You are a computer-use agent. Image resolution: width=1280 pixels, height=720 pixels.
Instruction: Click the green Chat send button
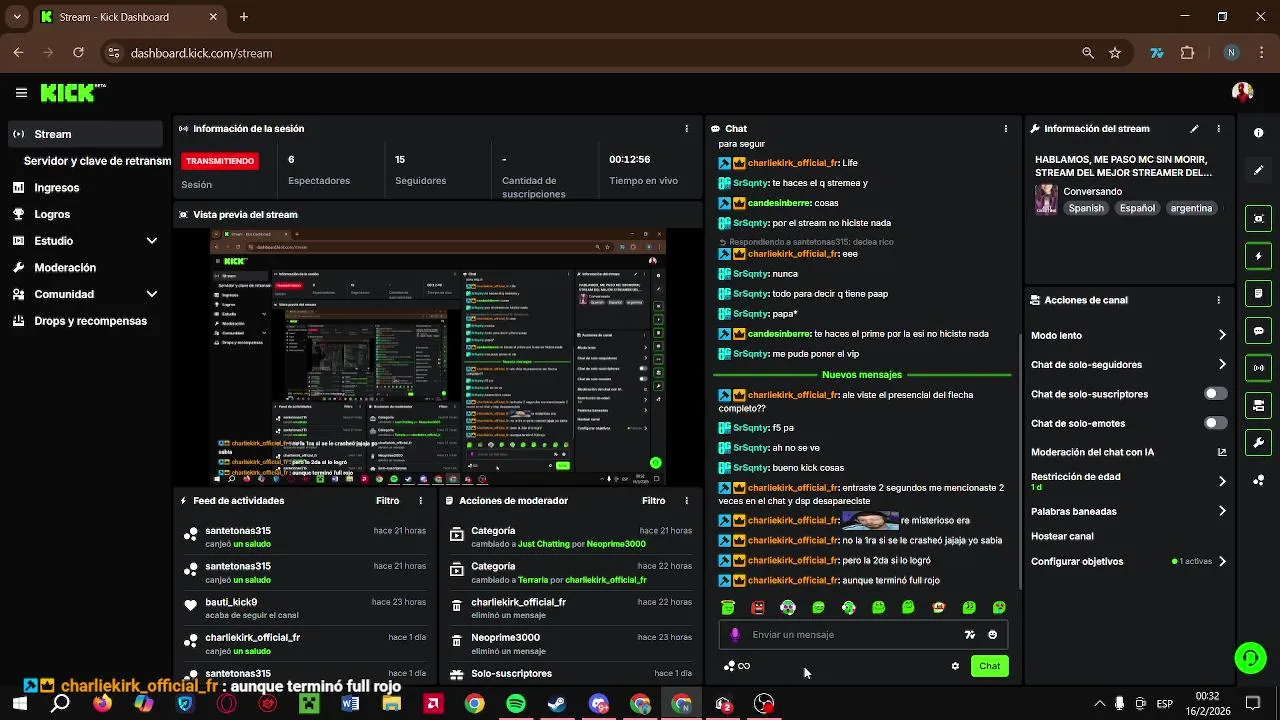pyautogui.click(x=989, y=666)
